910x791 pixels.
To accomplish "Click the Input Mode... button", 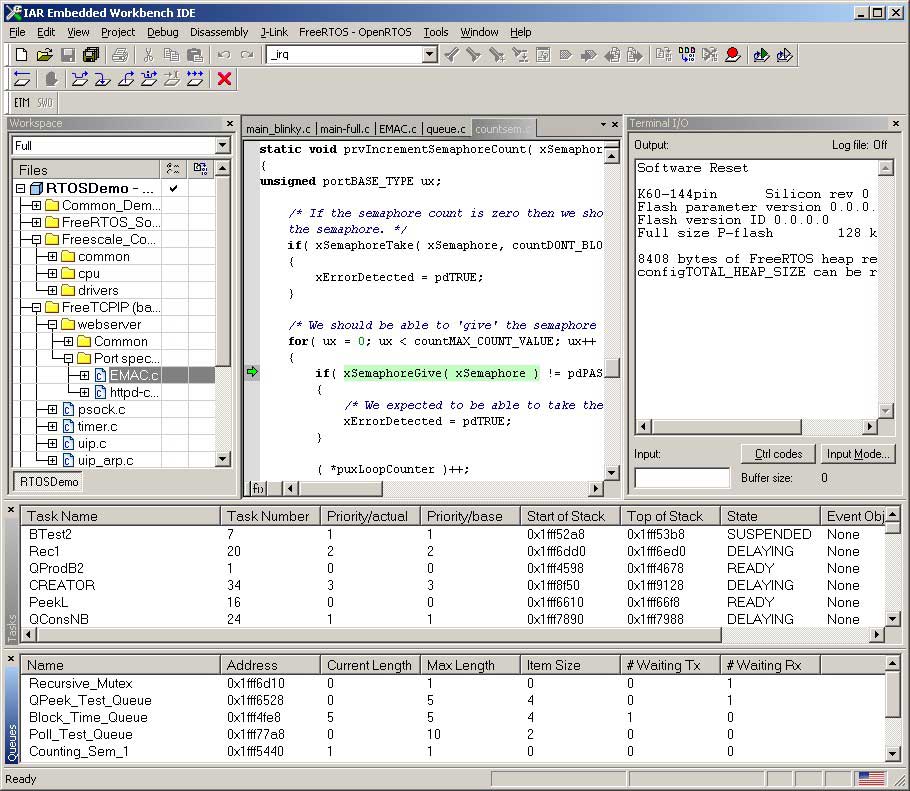I will 858,454.
